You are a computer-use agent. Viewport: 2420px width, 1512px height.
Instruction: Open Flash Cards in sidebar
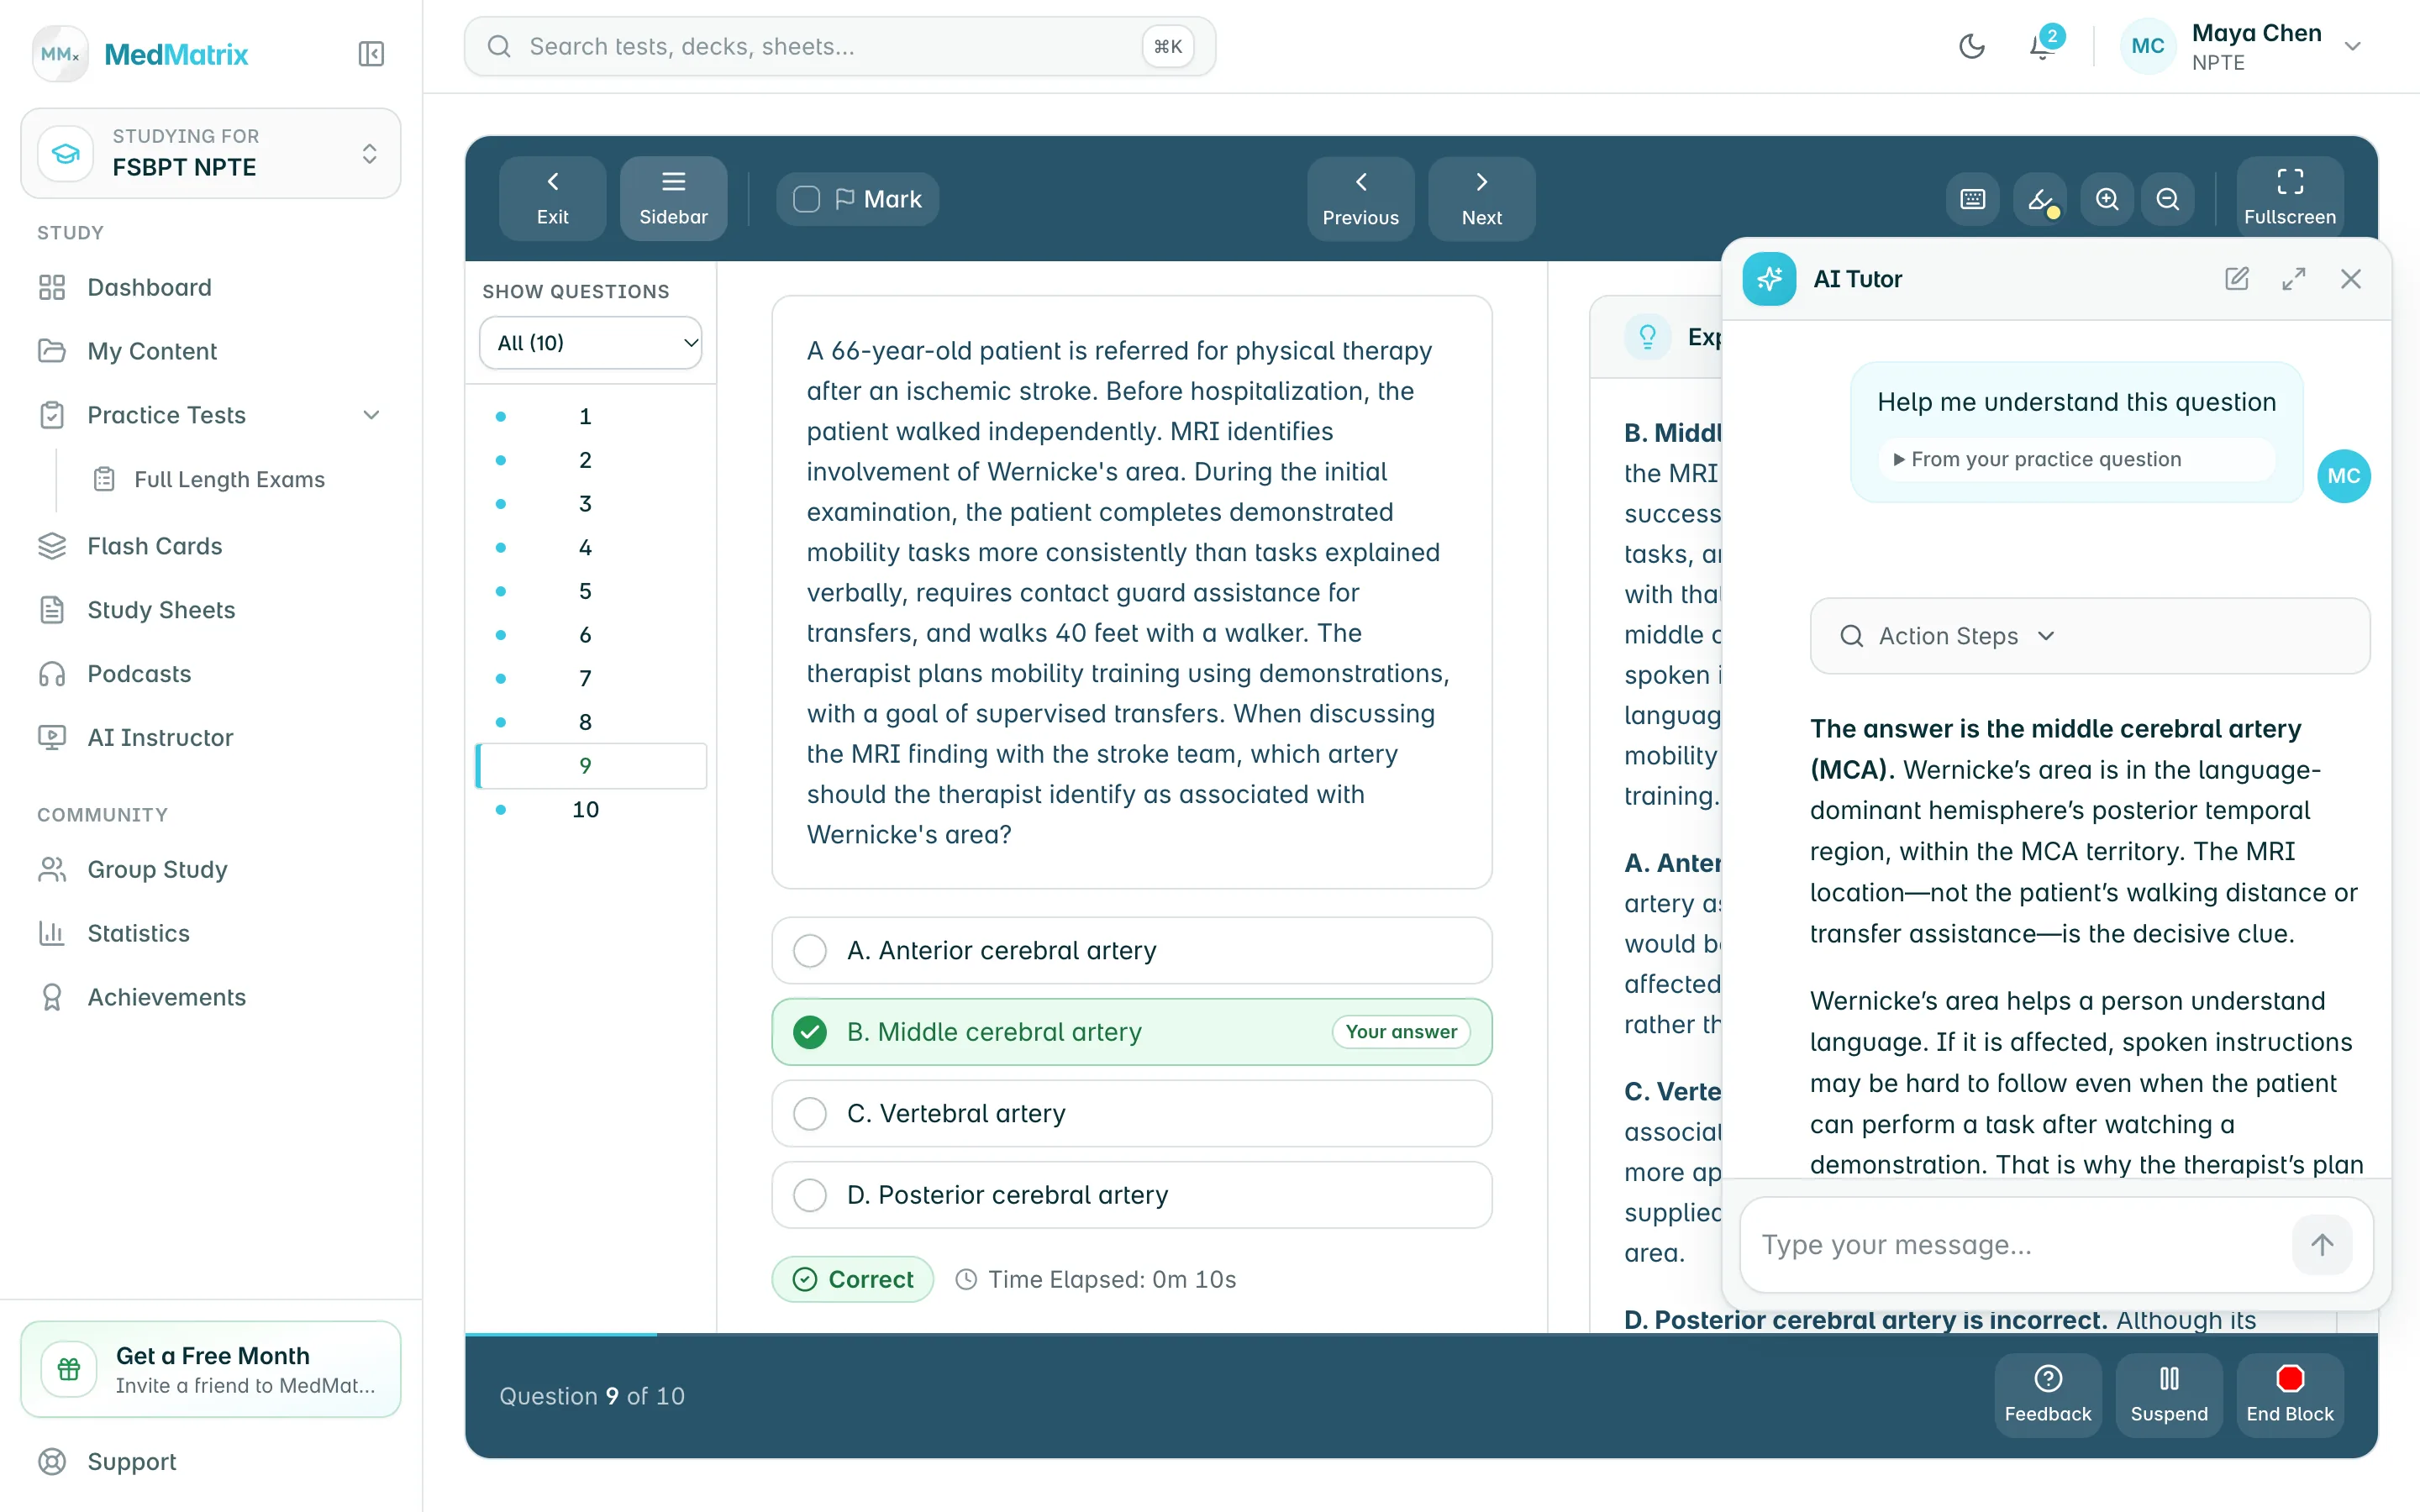point(154,546)
